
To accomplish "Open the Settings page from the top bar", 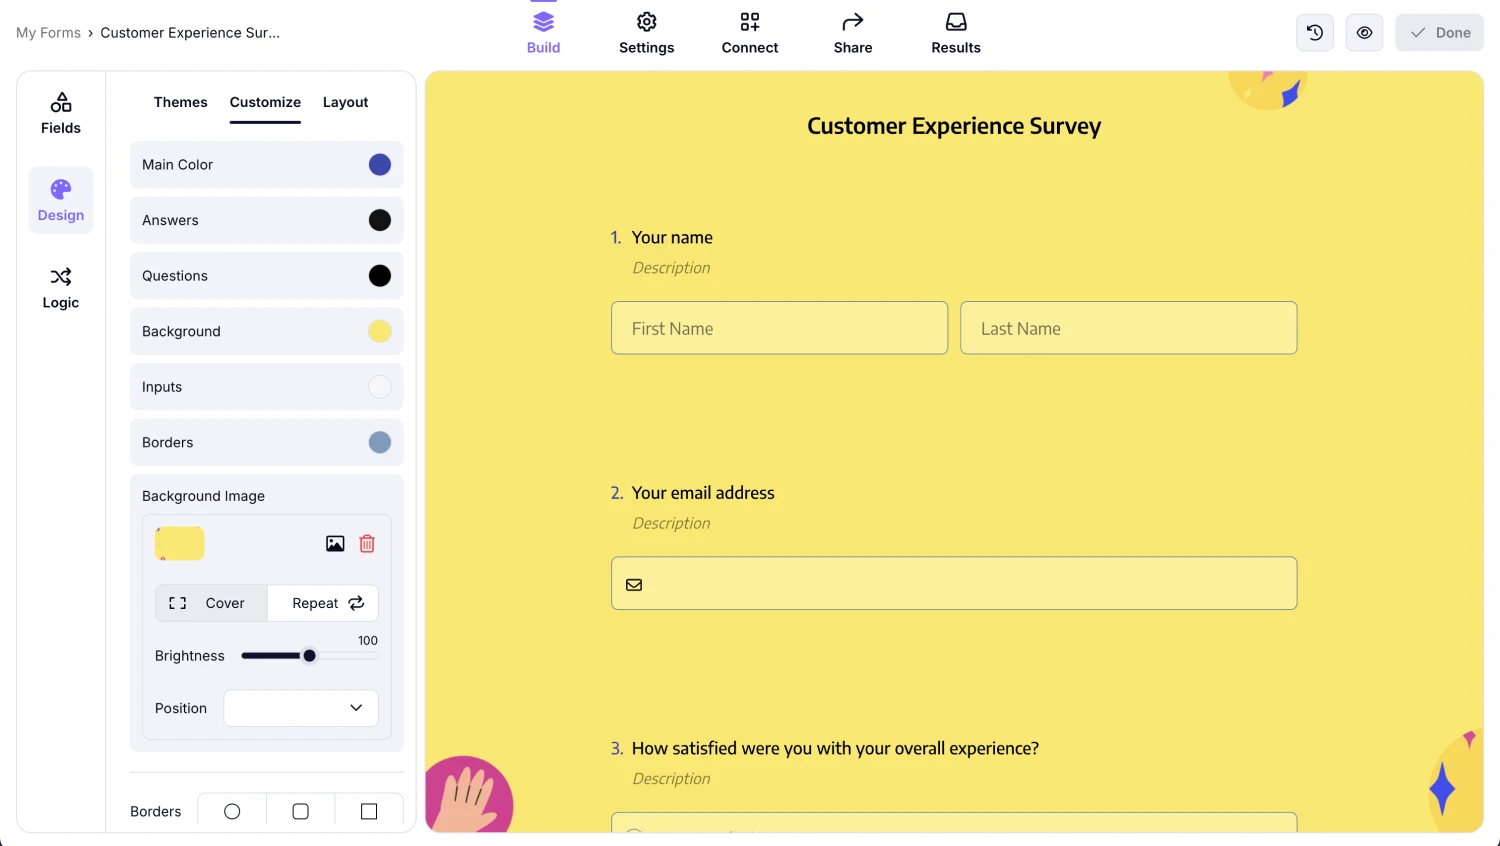I will pyautogui.click(x=646, y=32).
